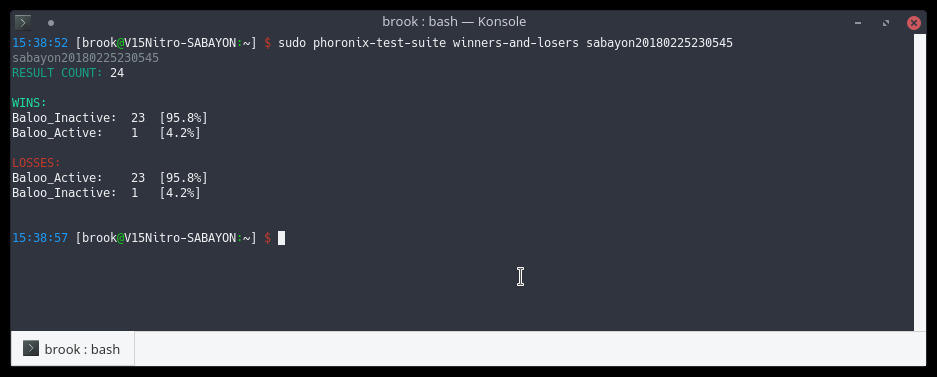Click the red 'LOSSES:' heading

(x=36, y=163)
